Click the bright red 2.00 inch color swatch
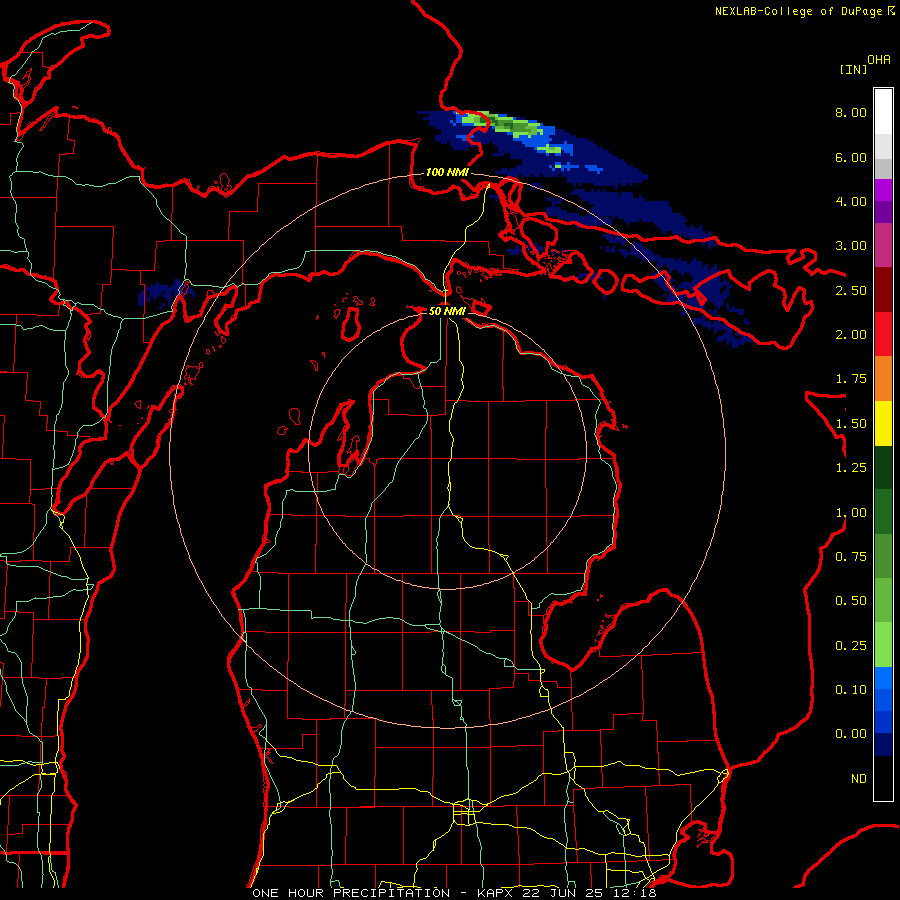Viewport: 900px width, 900px height. click(x=883, y=334)
